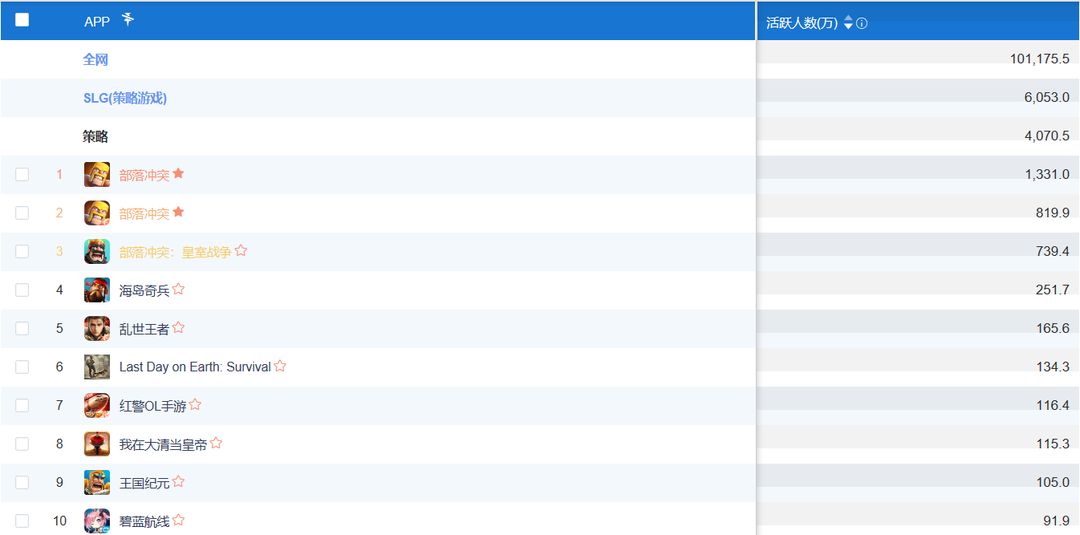
Task: Tick the Last Day on Earth checkbox
Action: pos(22,367)
